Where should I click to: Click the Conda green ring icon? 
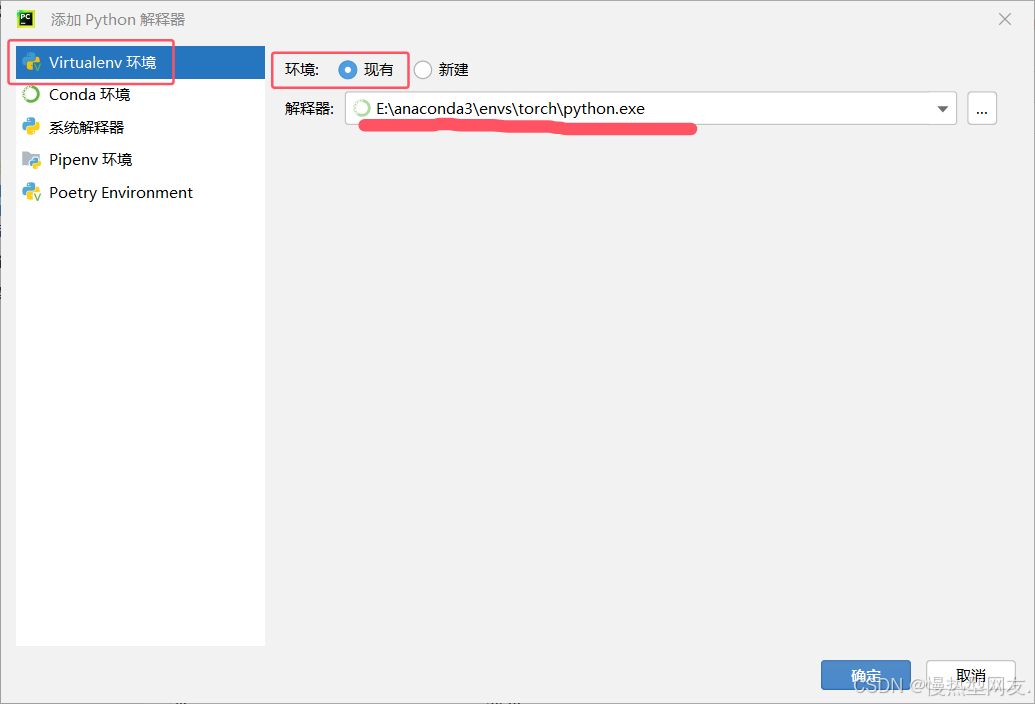point(31,95)
